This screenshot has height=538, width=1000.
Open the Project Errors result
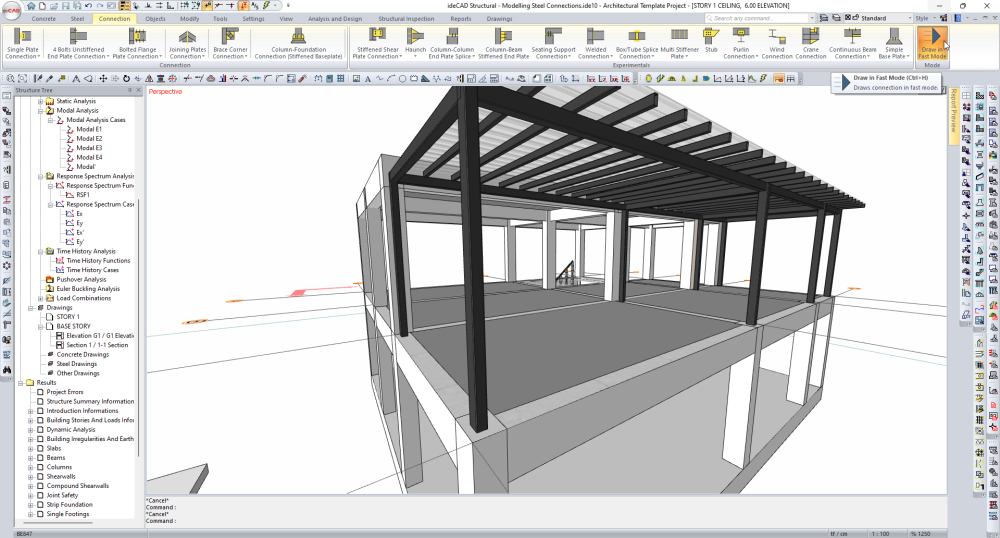tap(65, 392)
